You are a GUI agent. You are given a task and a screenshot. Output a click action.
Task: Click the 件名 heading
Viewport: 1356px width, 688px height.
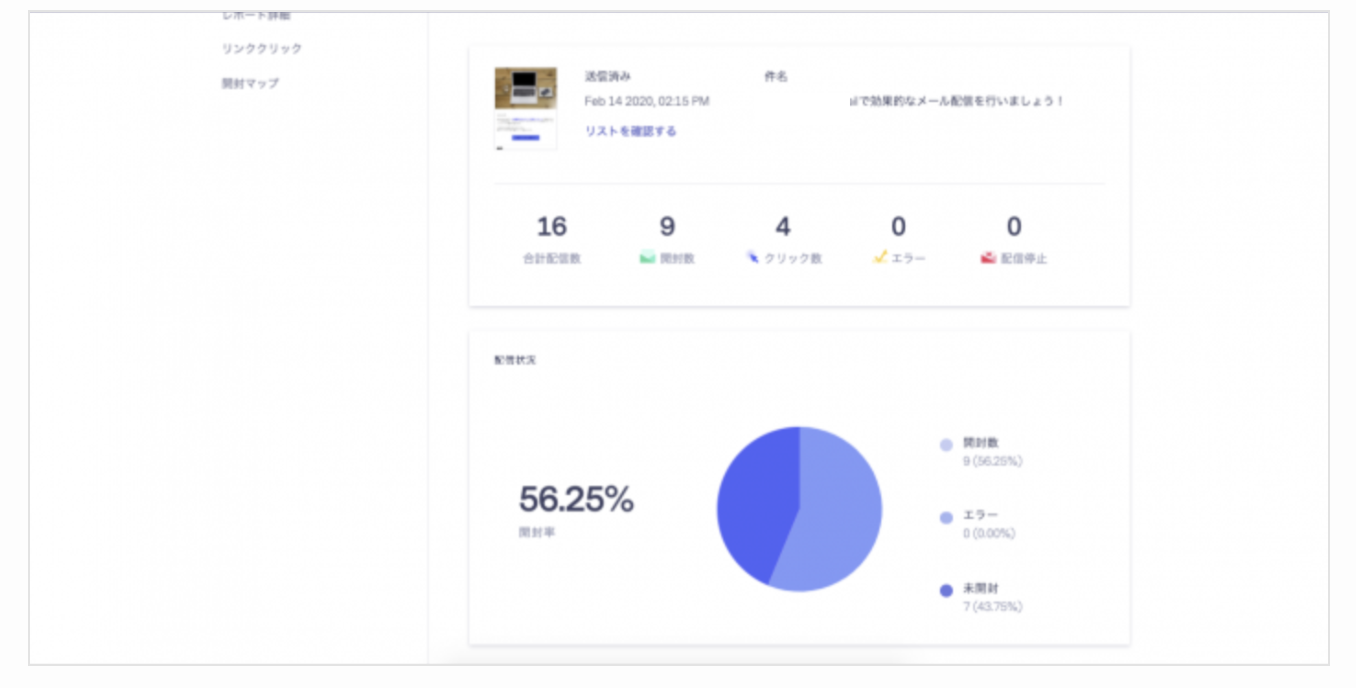click(775, 76)
